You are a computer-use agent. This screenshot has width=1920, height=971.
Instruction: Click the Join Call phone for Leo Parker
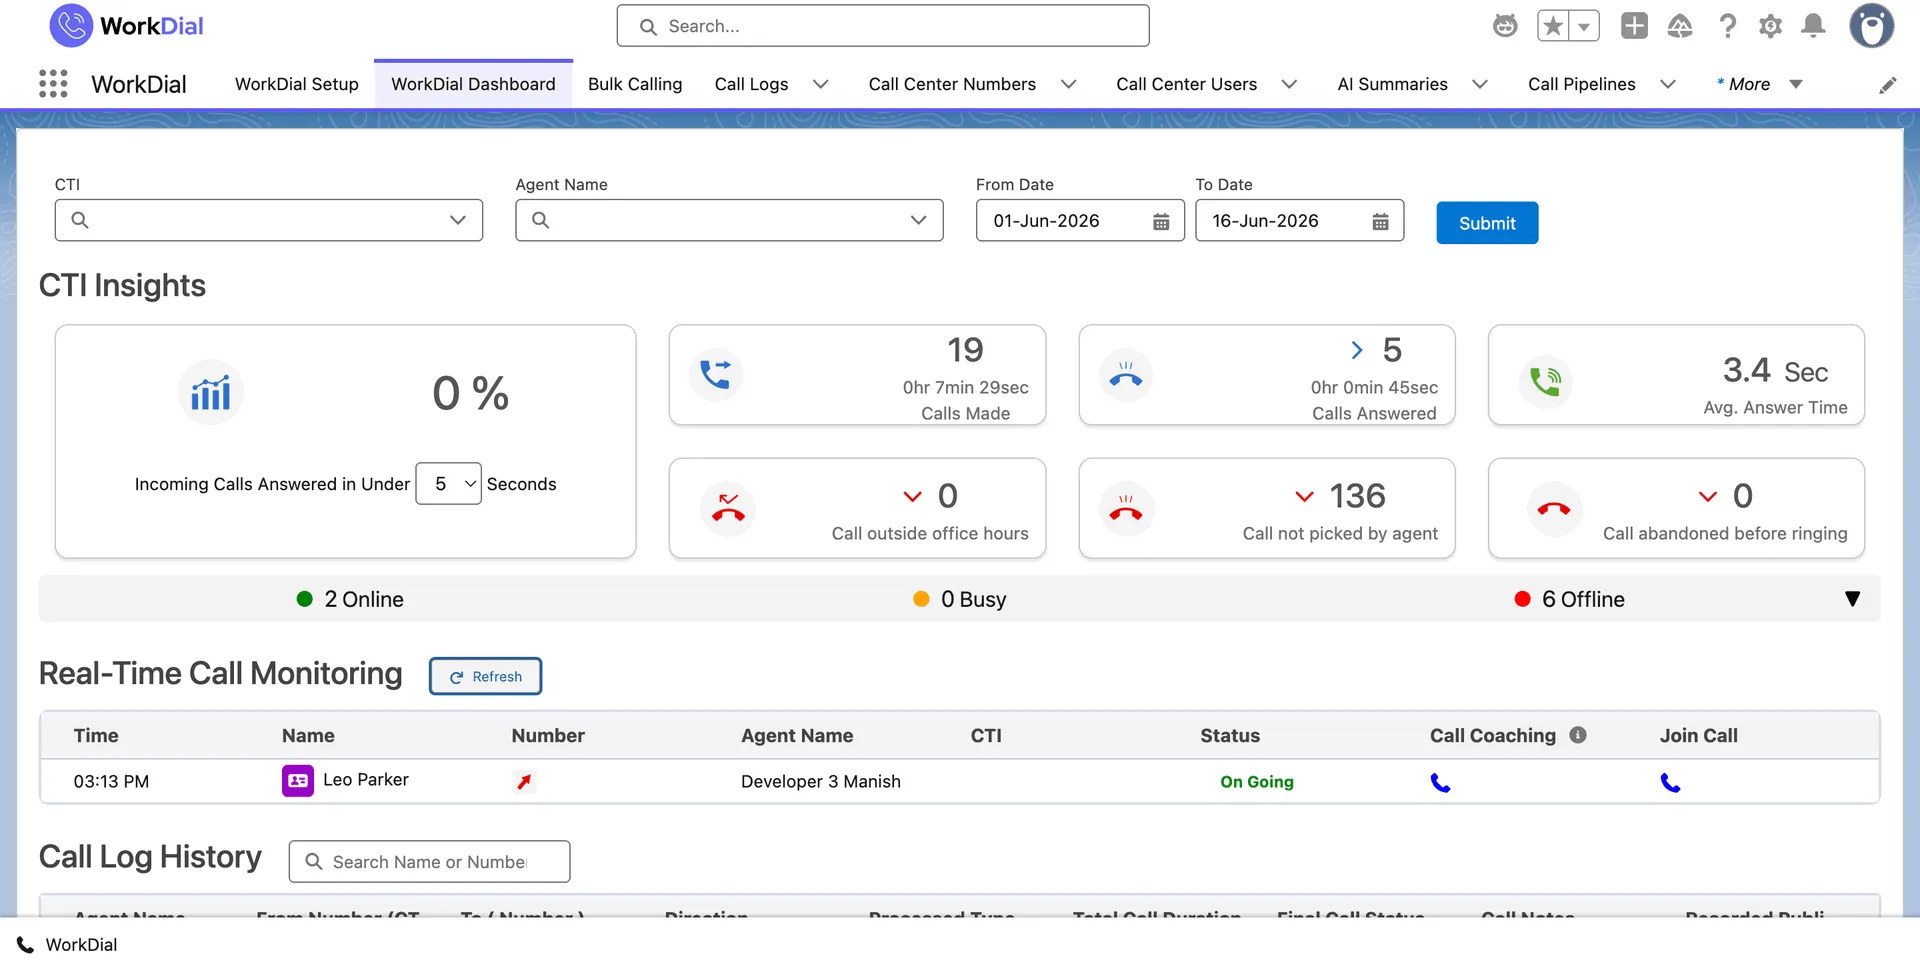1670,782
